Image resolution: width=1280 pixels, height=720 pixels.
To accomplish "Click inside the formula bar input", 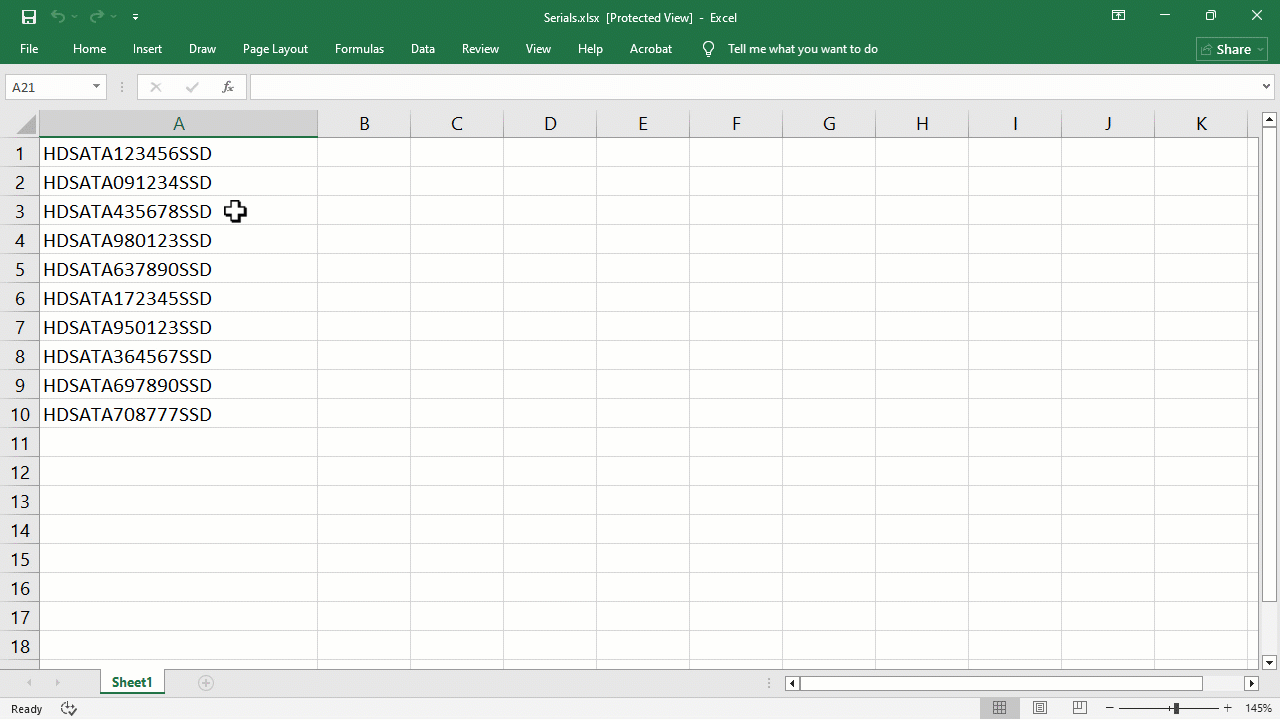I will tap(755, 87).
